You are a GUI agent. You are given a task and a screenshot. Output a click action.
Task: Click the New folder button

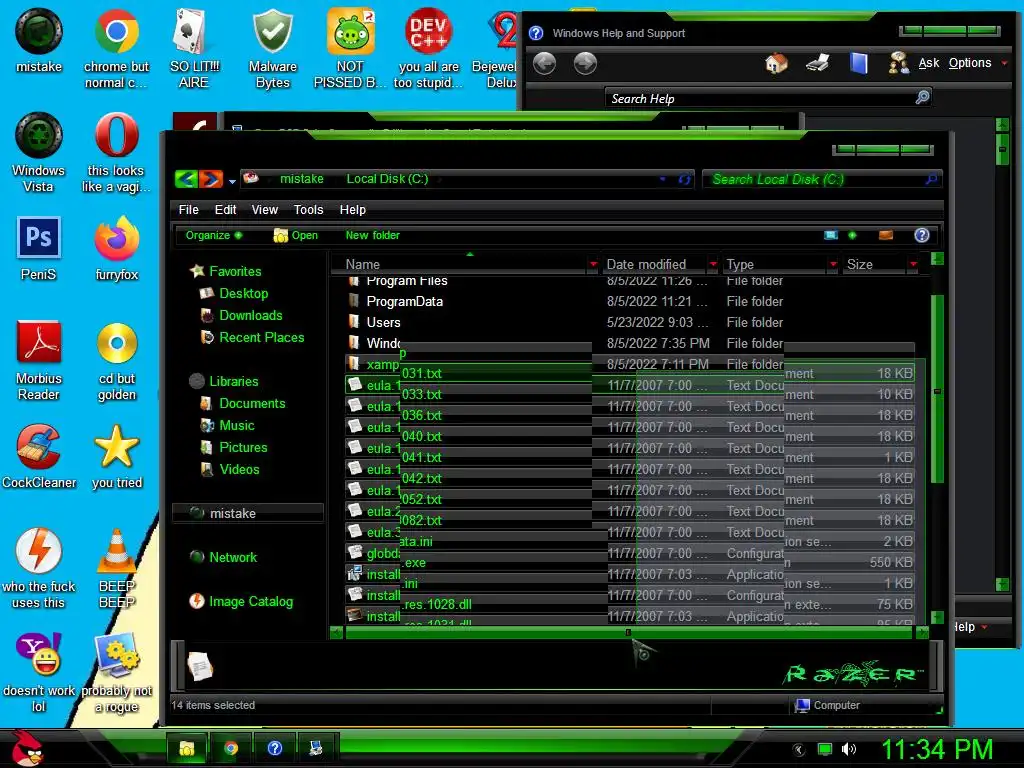(372, 235)
